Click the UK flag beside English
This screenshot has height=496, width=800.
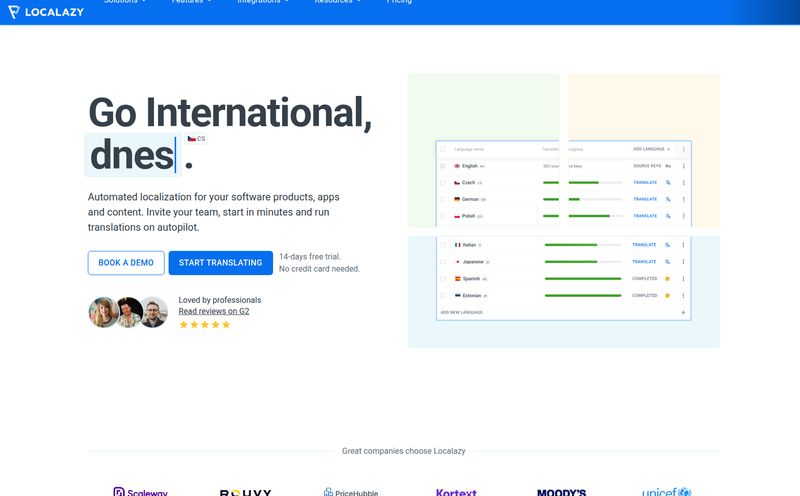[x=457, y=166]
